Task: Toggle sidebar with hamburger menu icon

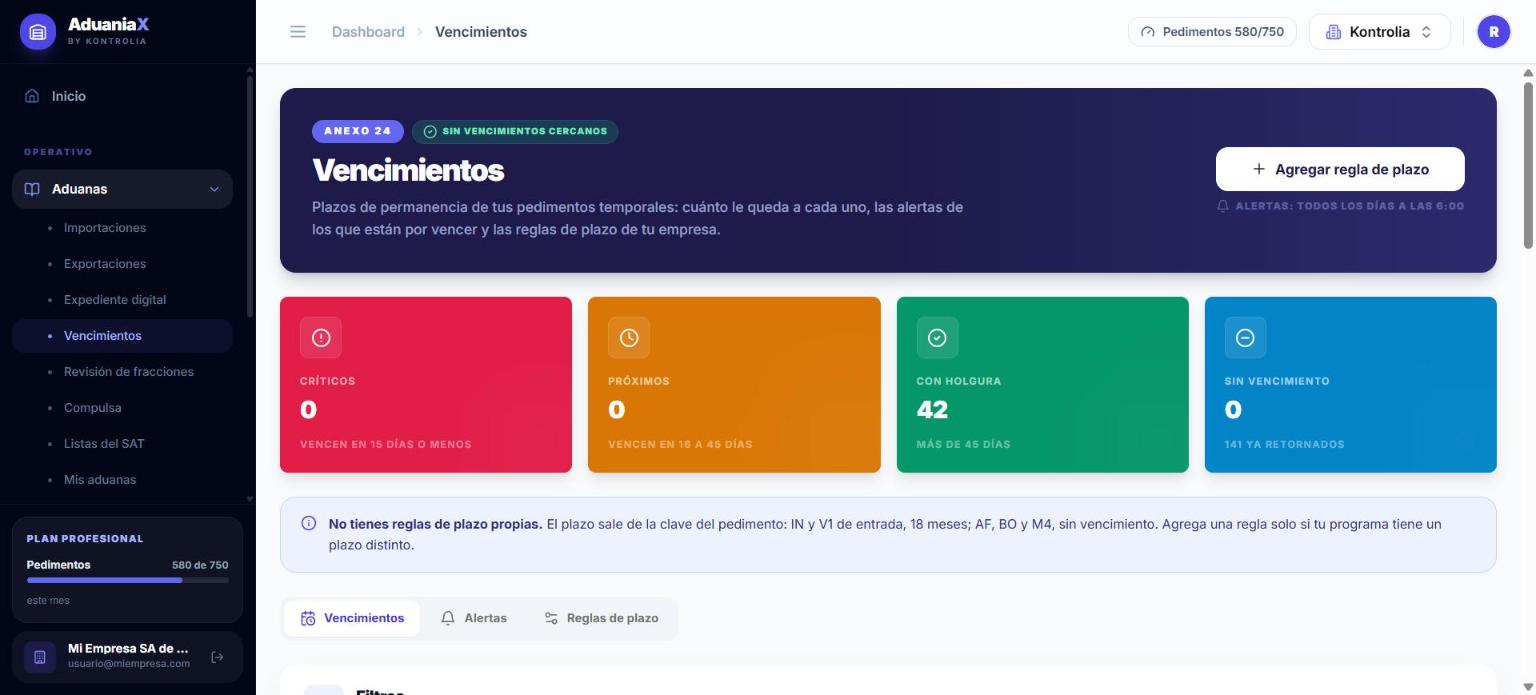Action: tap(298, 32)
